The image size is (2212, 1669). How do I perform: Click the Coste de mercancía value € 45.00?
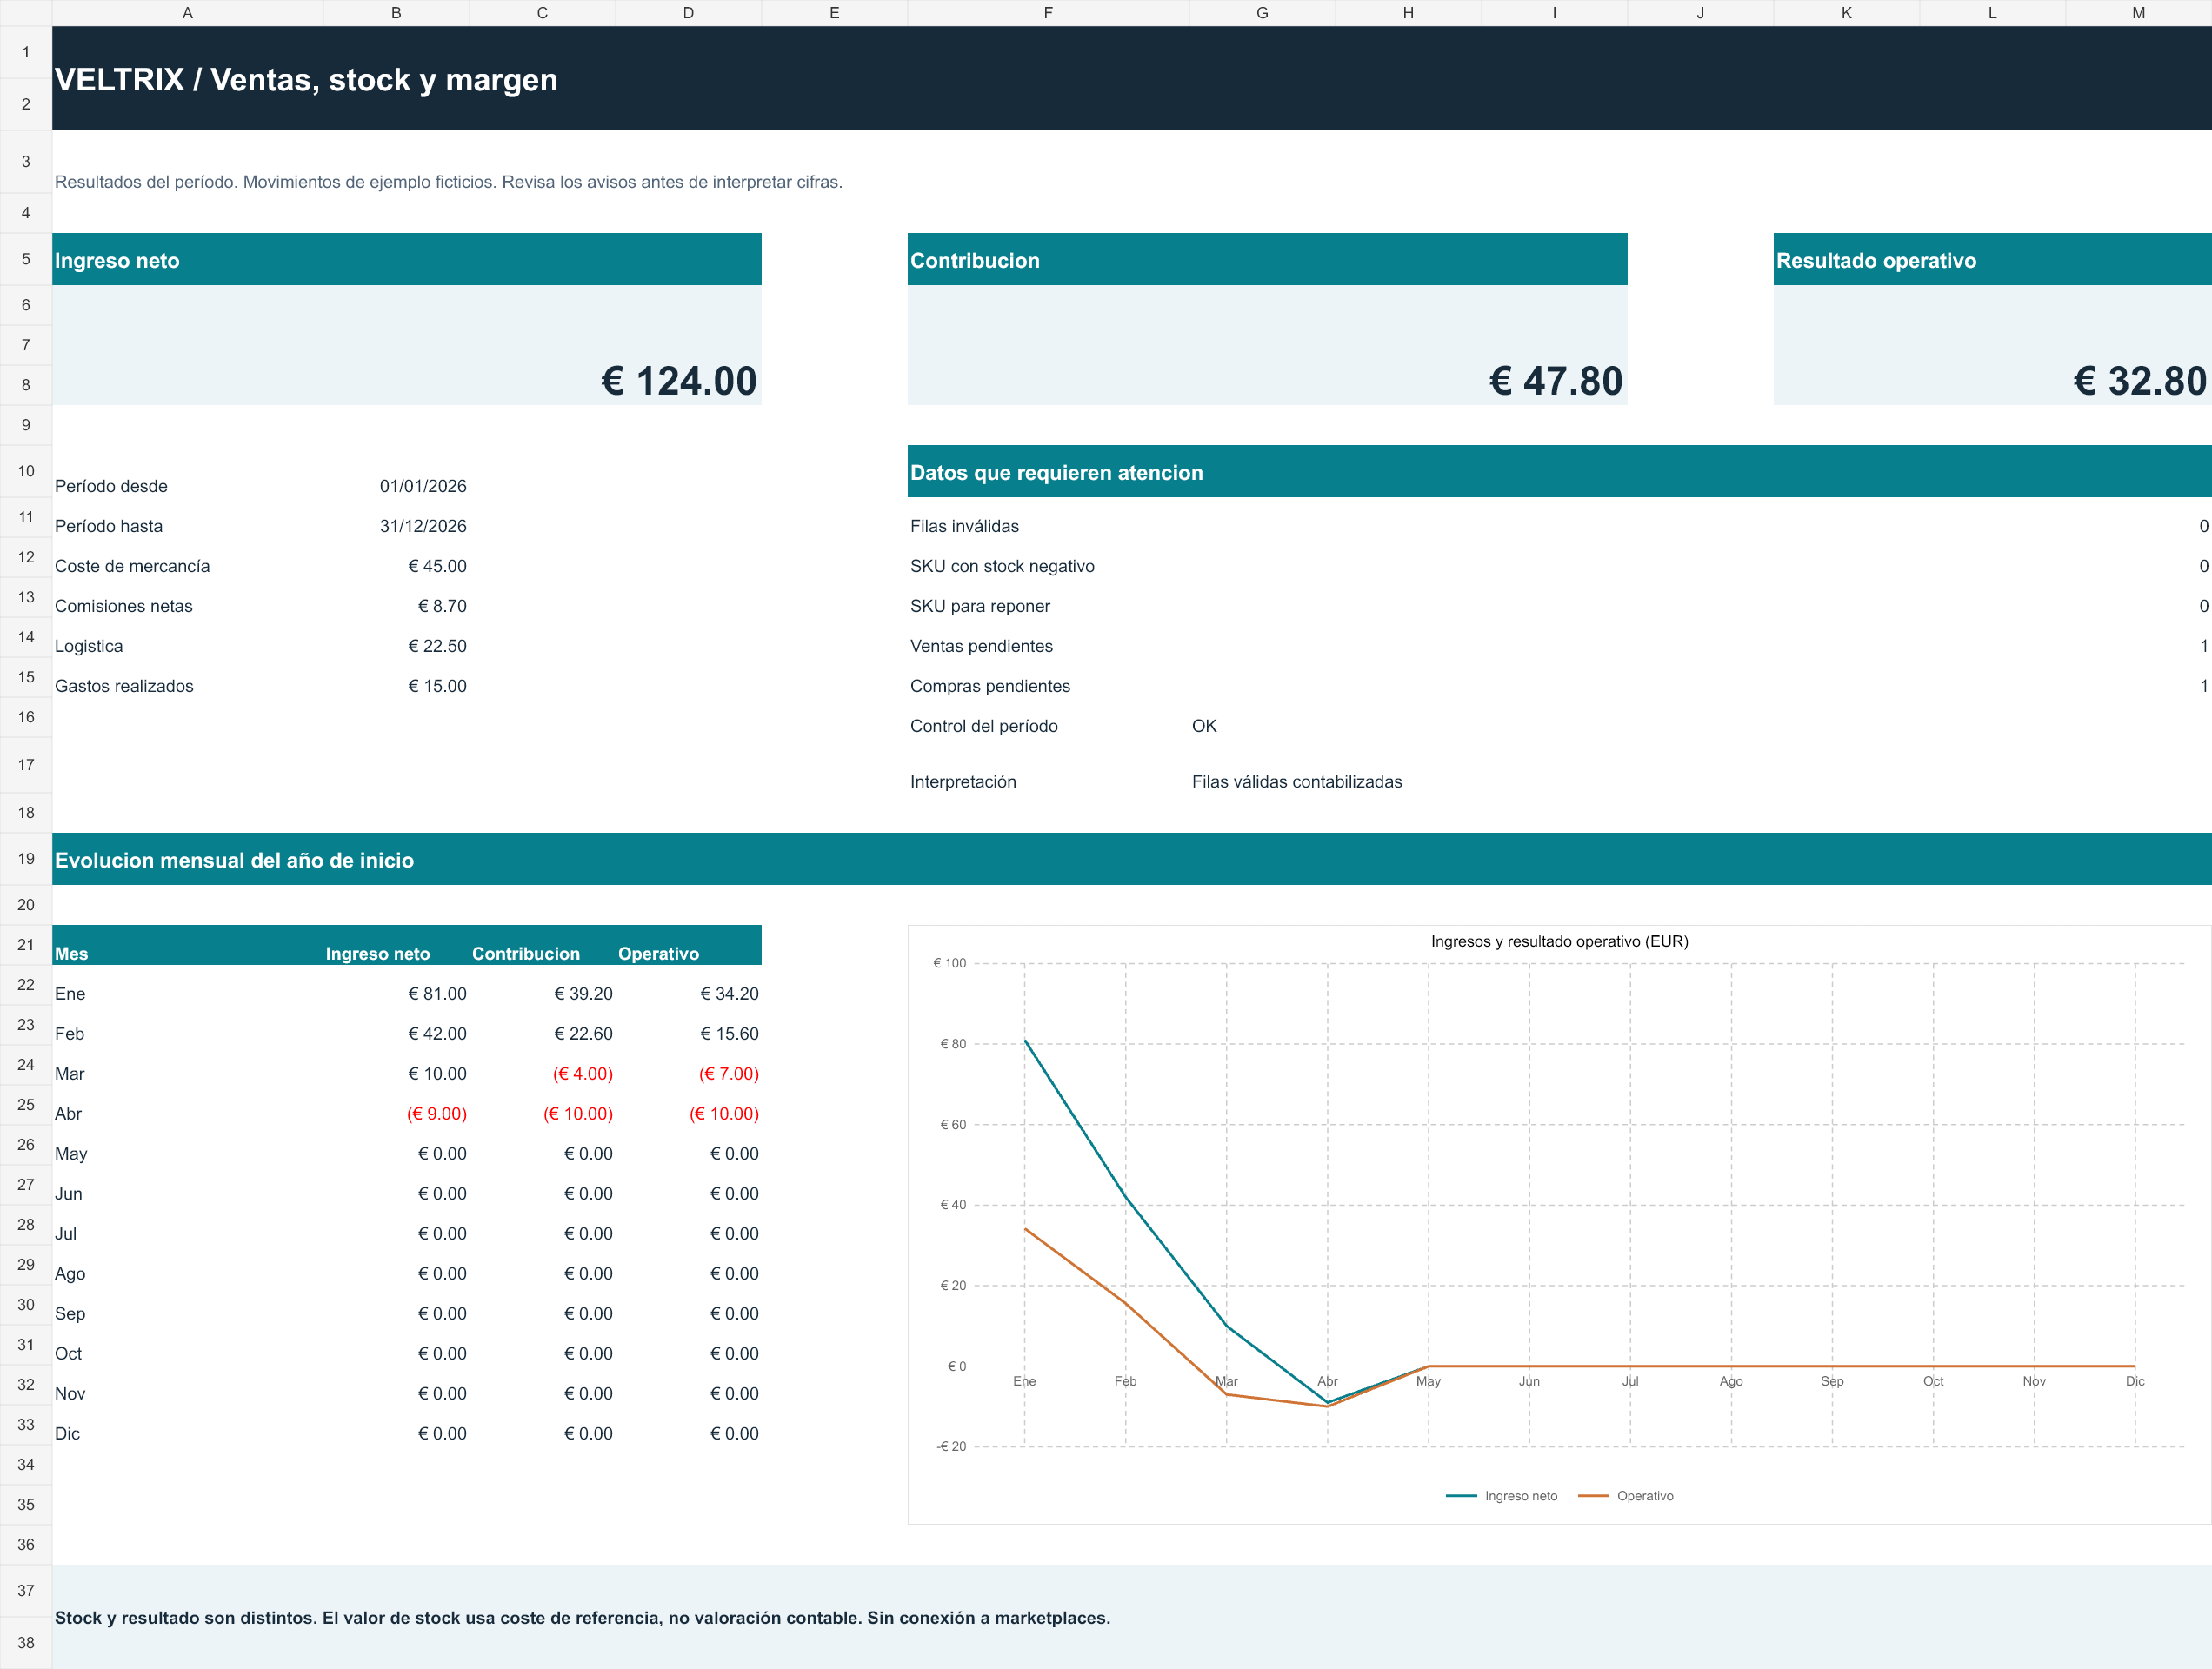click(x=437, y=566)
